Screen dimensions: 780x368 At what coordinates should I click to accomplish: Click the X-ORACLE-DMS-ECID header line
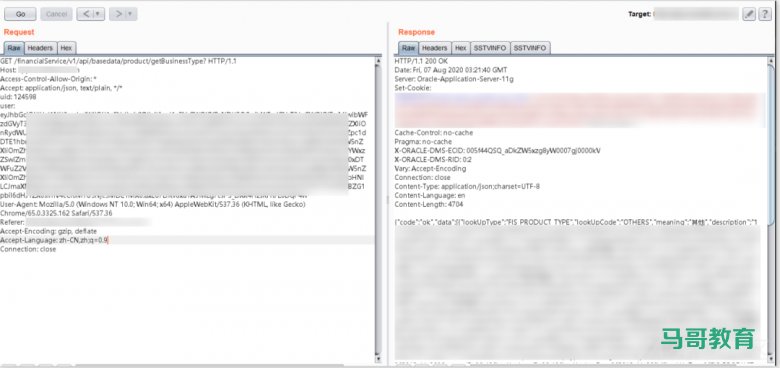(497, 151)
